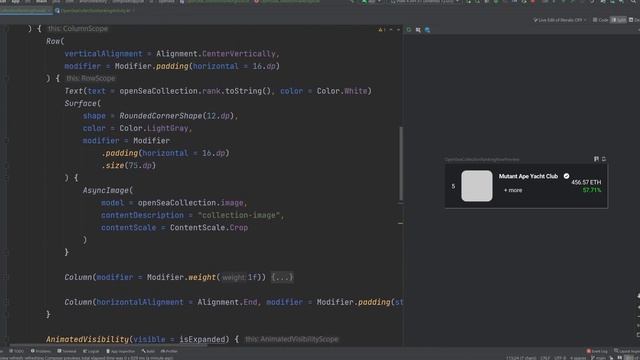Open the 'main' git branch widget
This screenshot has width=640, height=360.
tap(598, 358)
